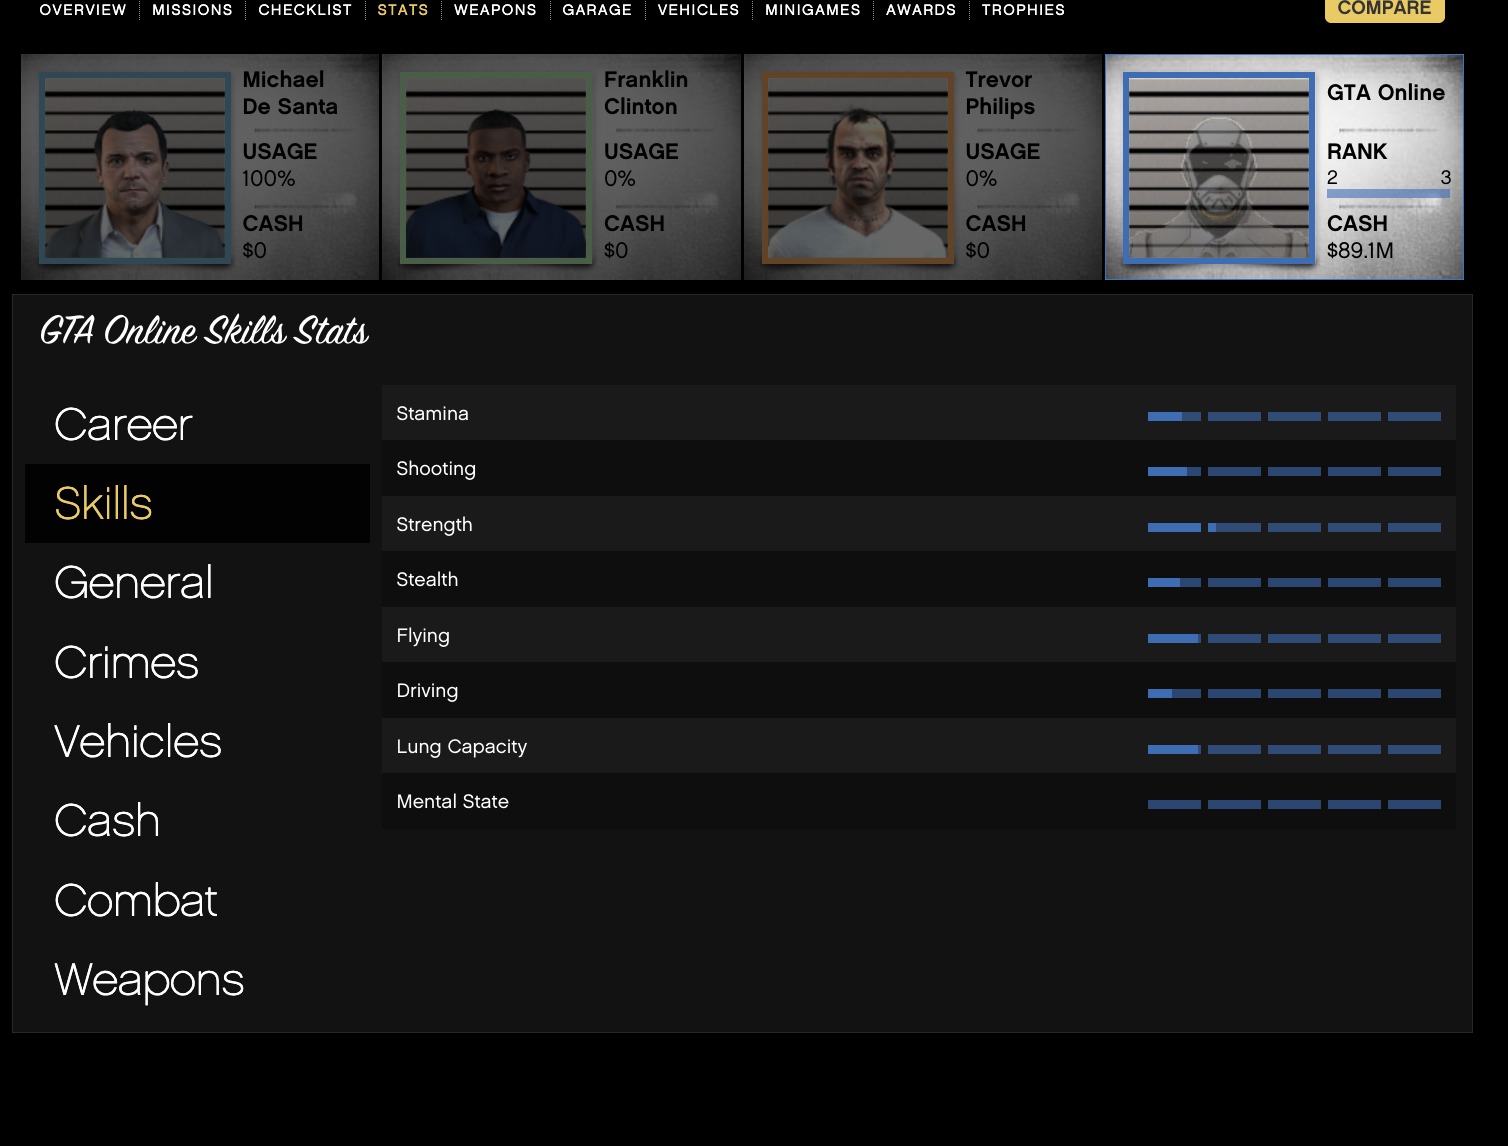Click Franklin's $0 cash value
This screenshot has width=1508, height=1146.
(x=616, y=250)
